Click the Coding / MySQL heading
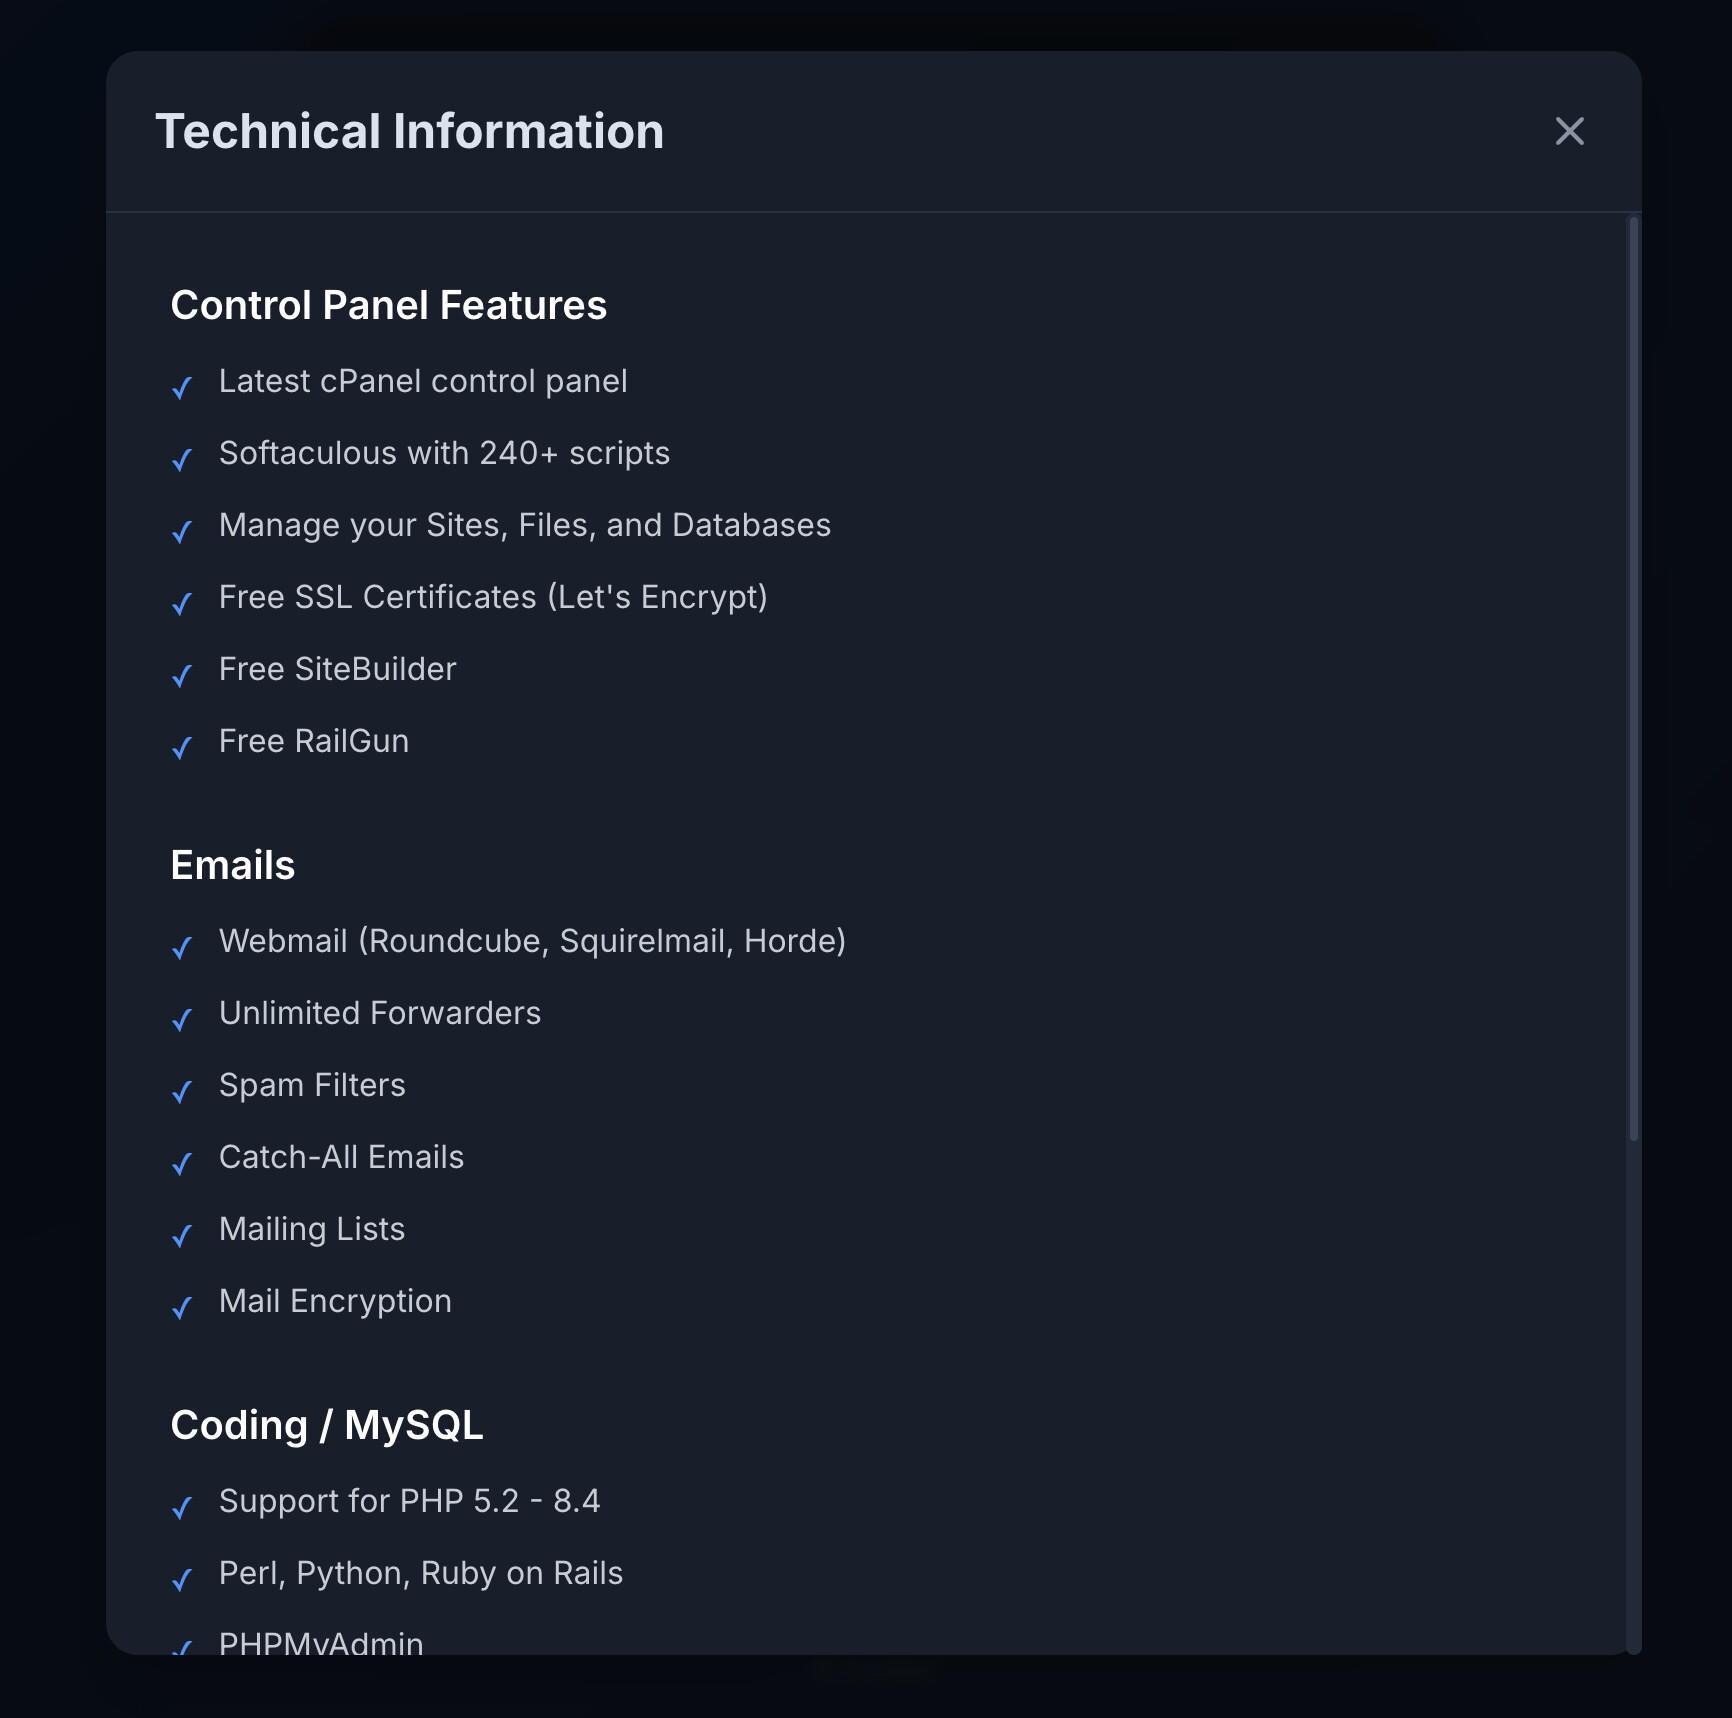 pos(326,1425)
